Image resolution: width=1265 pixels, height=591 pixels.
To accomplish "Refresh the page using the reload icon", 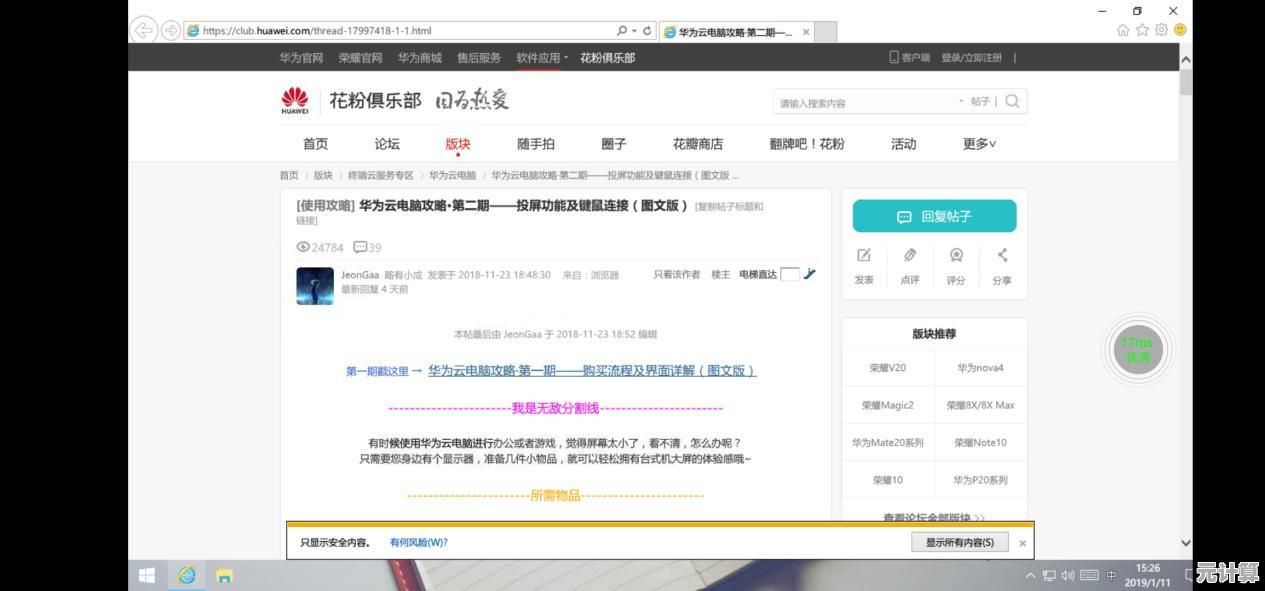I will pyautogui.click(x=647, y=31).
